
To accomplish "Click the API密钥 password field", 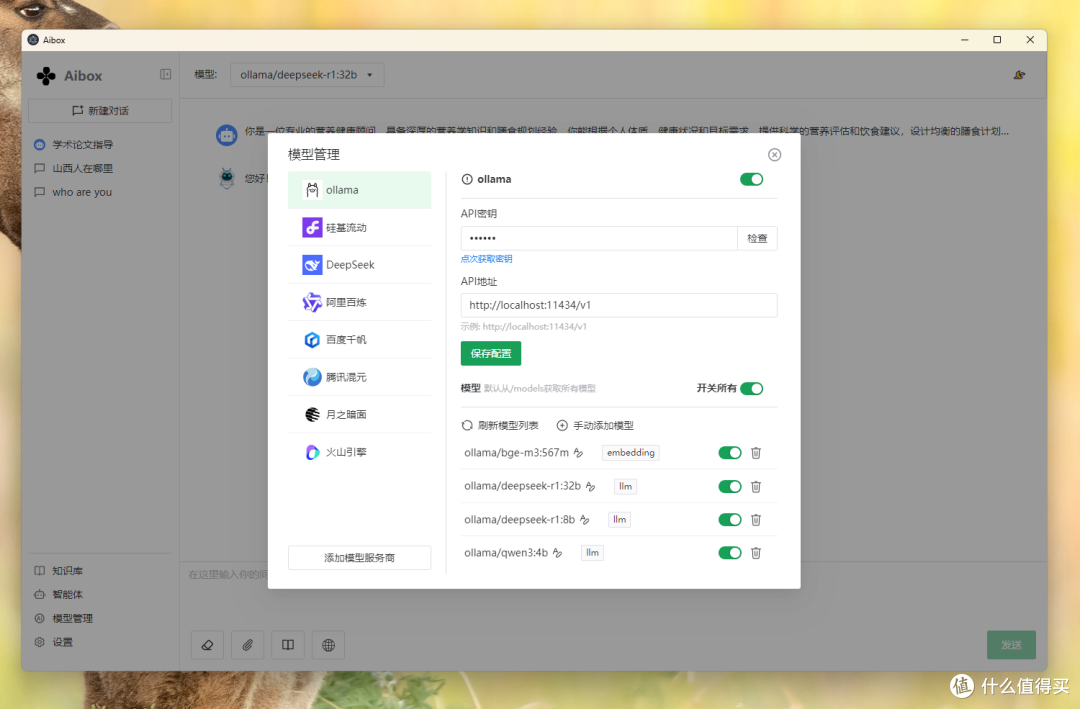I will pyautogui.click(x=599, y=238).
